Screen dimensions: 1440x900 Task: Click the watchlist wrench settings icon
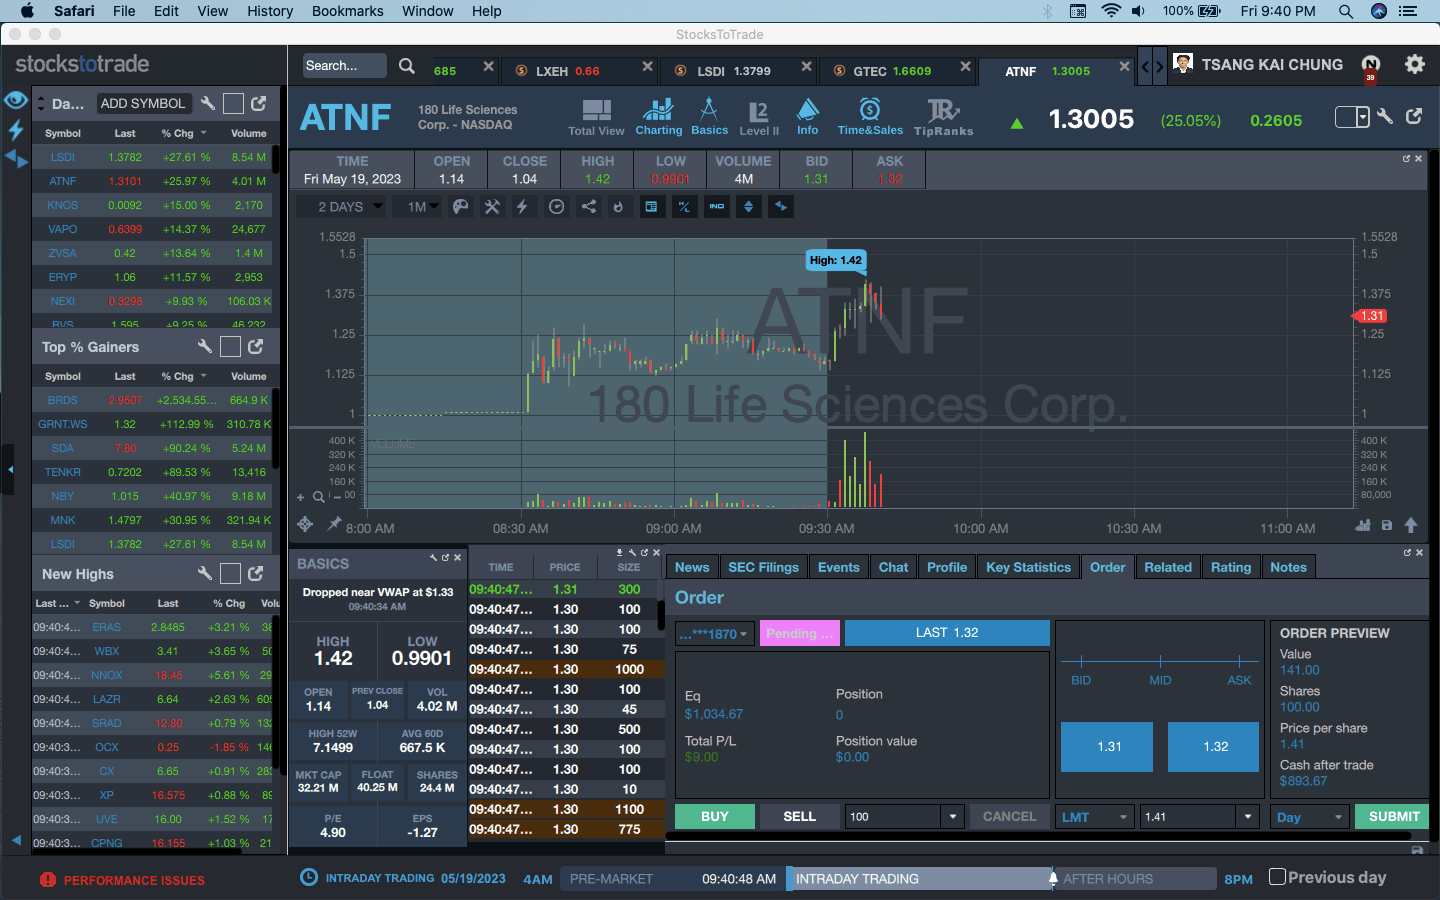click(208, 103)
